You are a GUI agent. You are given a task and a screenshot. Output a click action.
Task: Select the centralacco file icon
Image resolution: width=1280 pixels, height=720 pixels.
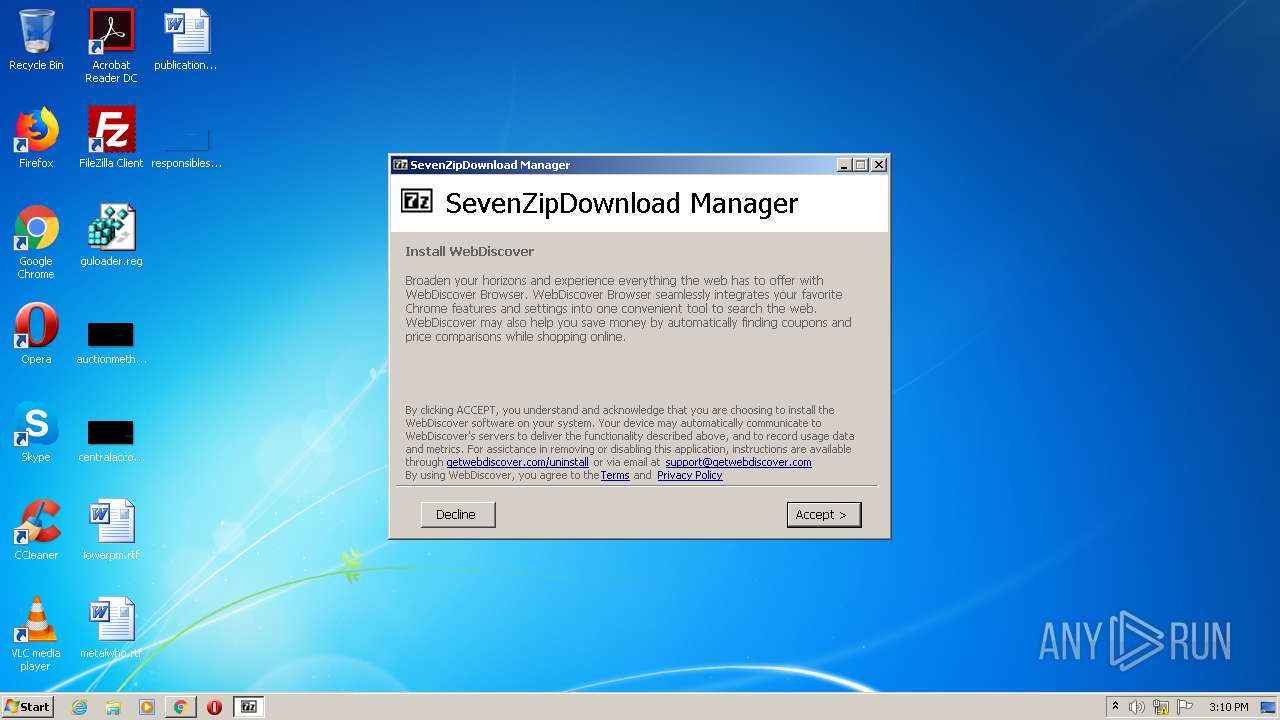(111, 439)
